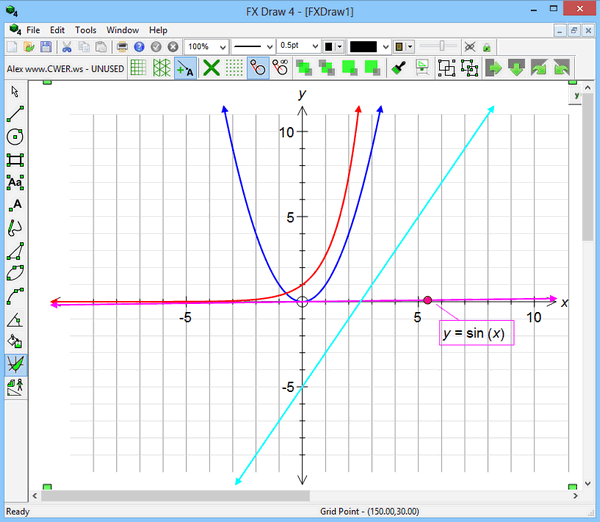Open the 100% zoom dropdown
The width and height of the screenshot is (600, 522).
coord(207,47)
